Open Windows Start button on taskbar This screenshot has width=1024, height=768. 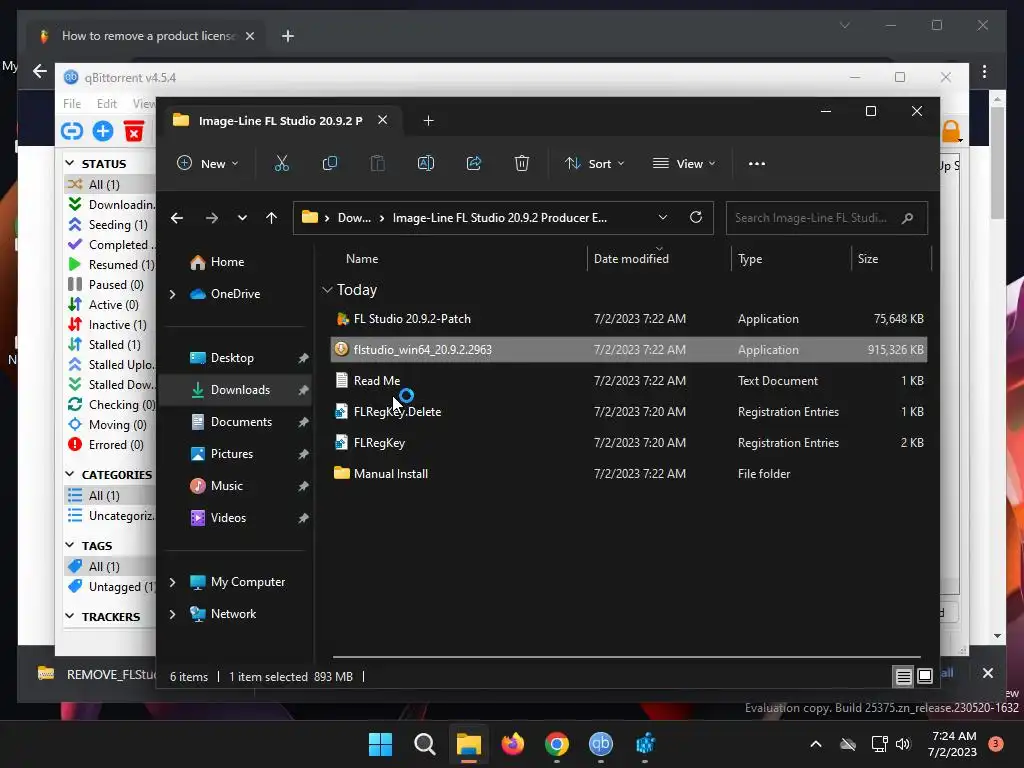click(380, 744)
